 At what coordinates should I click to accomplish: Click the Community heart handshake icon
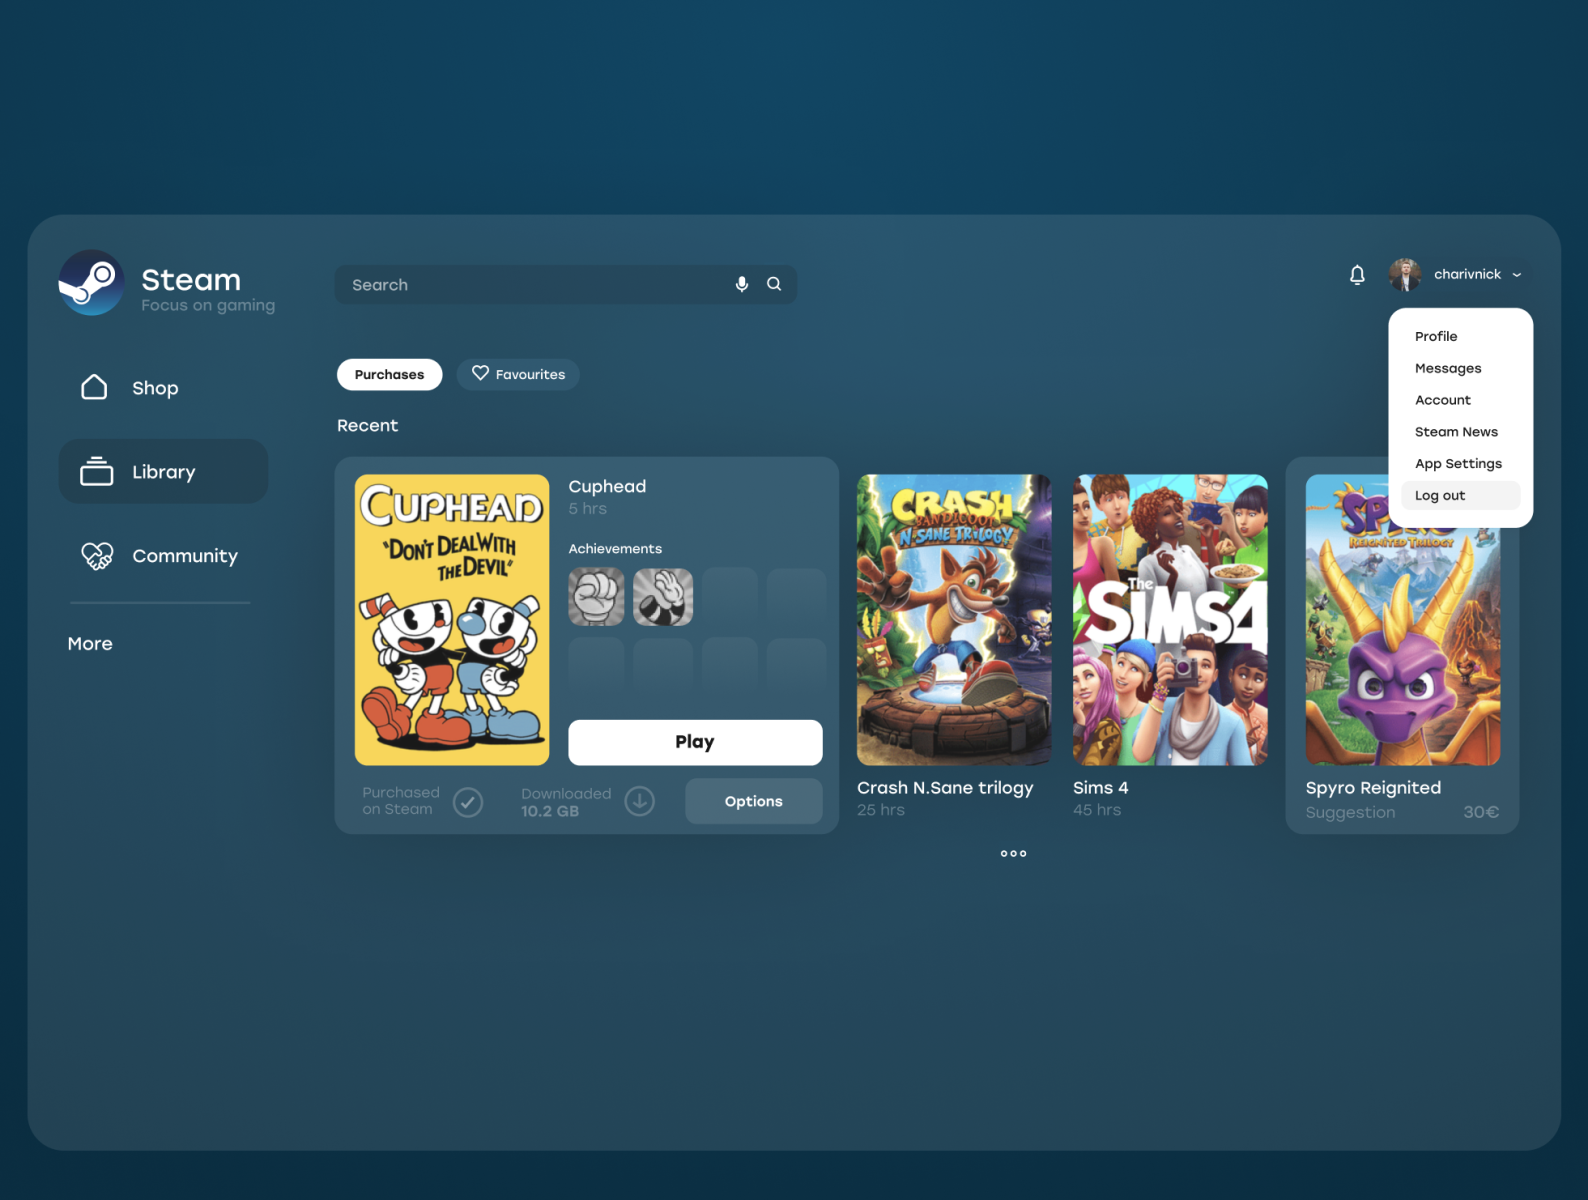[x=97, y=555]
